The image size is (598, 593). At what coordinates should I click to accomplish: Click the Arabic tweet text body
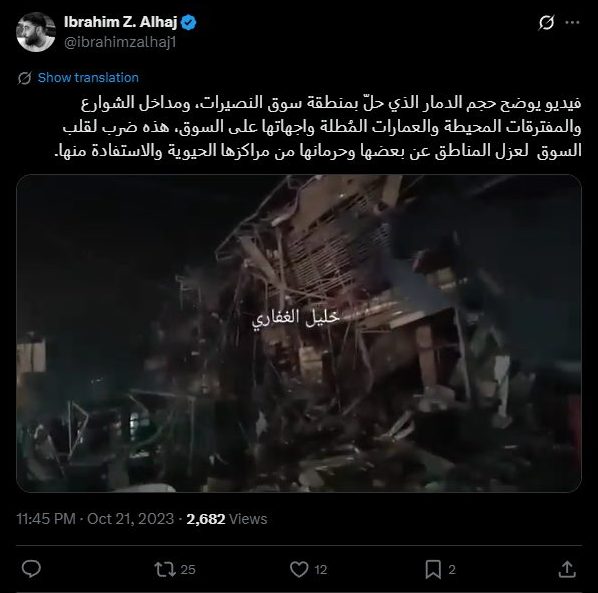[x=321, y=127]
